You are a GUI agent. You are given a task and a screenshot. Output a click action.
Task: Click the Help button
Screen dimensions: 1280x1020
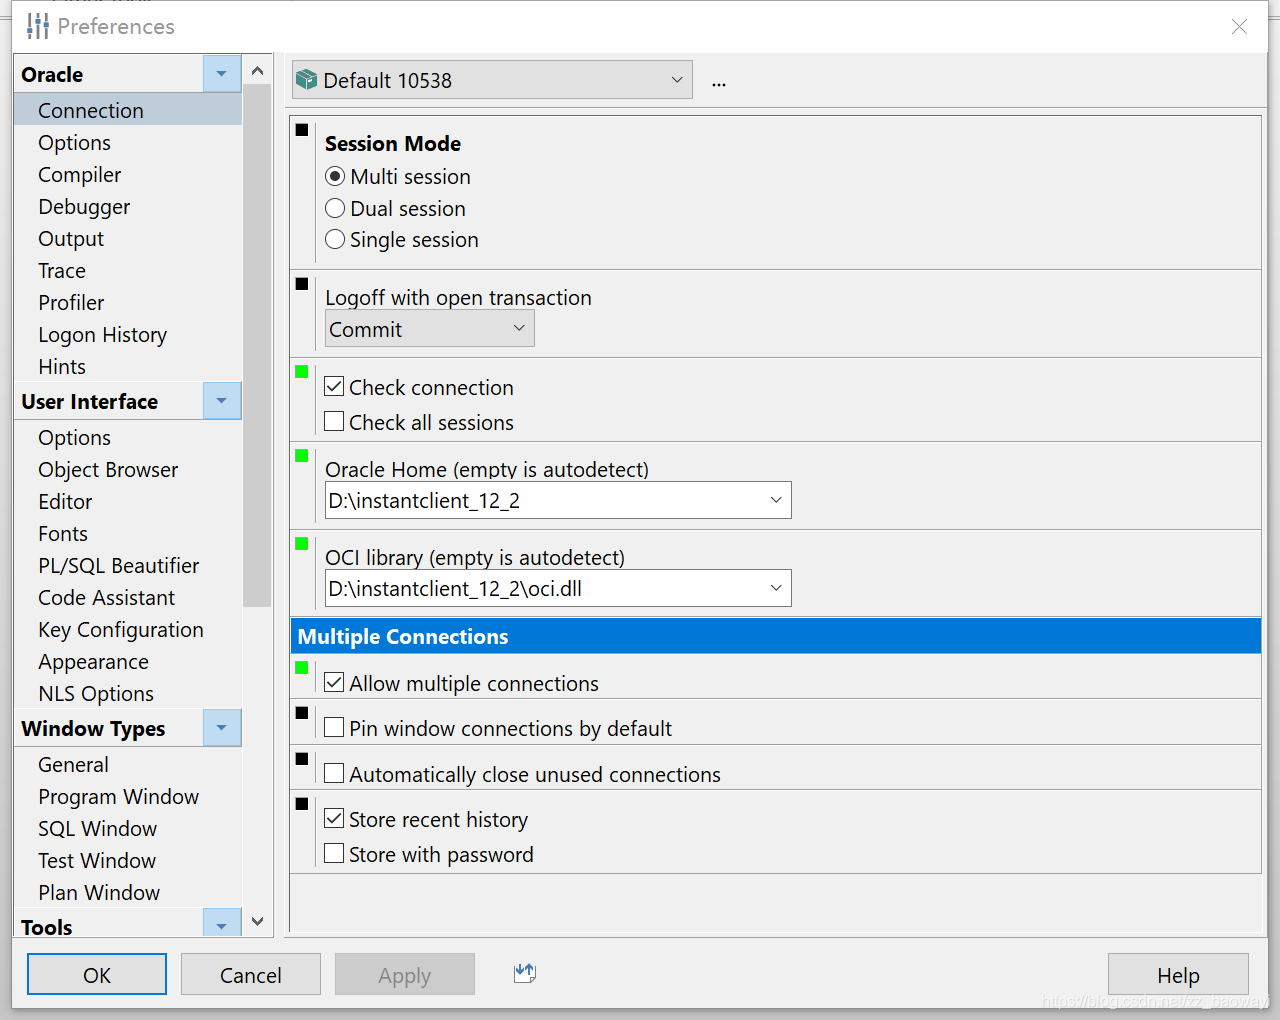click(x=1178, y=974)
